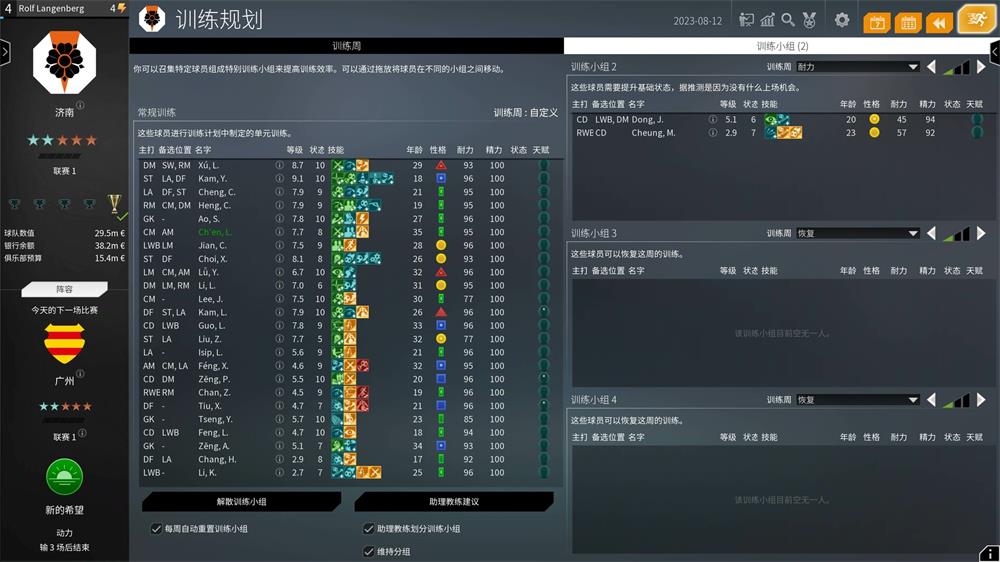Uncheck 助理教练划分训练小组 checkbox

368,529
